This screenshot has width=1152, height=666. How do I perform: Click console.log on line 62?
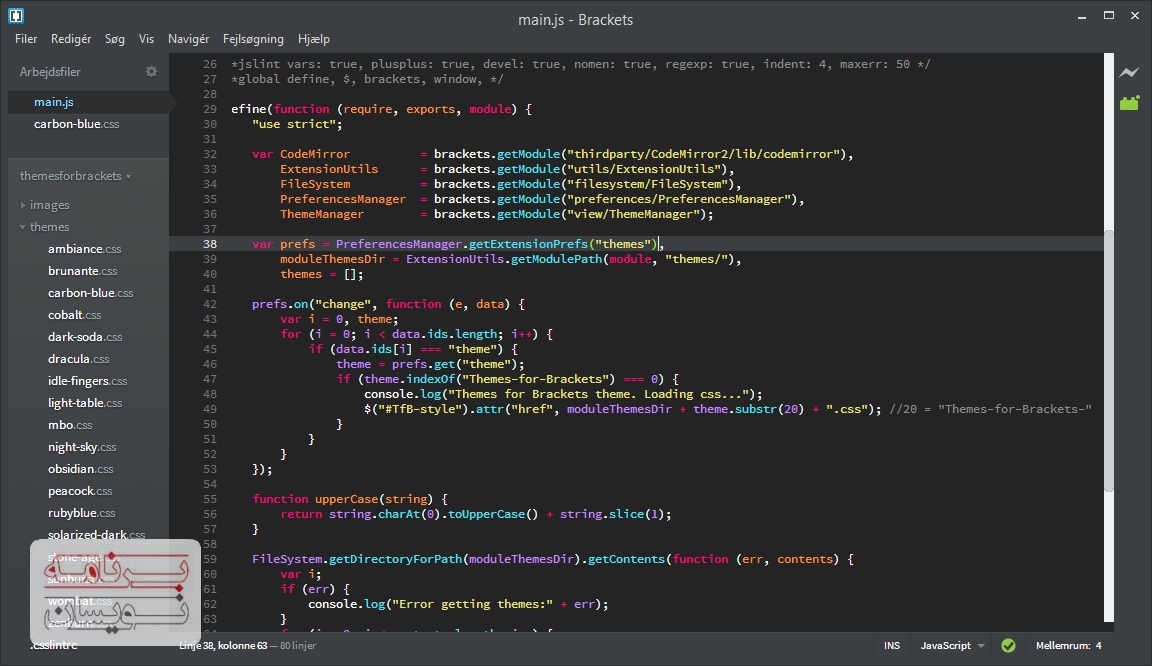(x=347, y=604)
